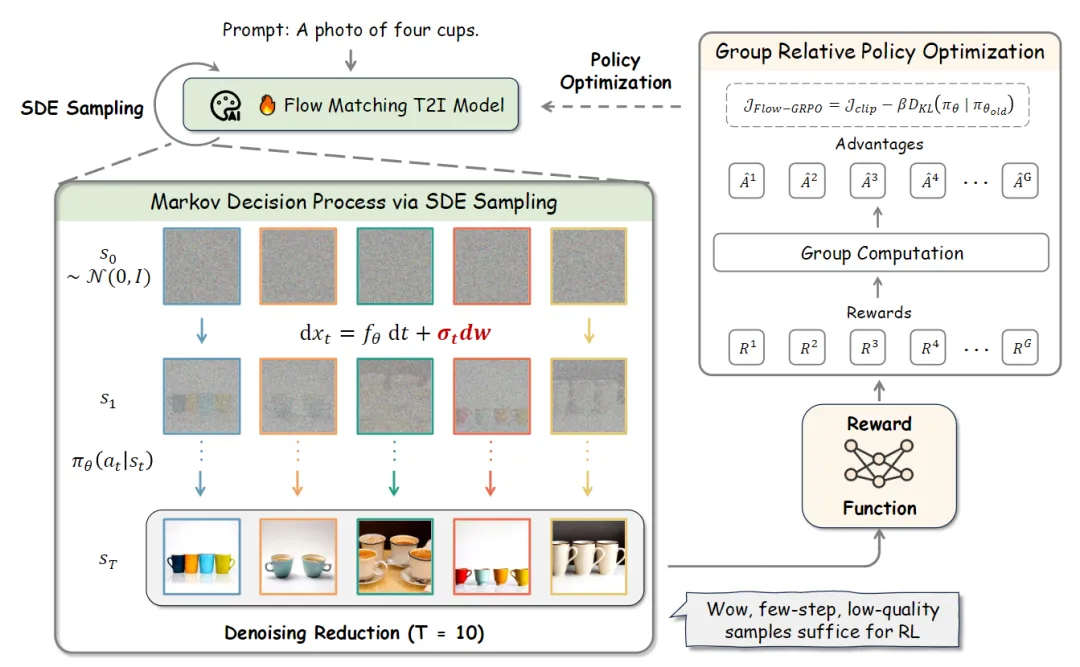Screen dimensions: 1080x667
Task: Click the 'Policy Optimization' label
Action: pyautogui.click(x=615, y=71)
